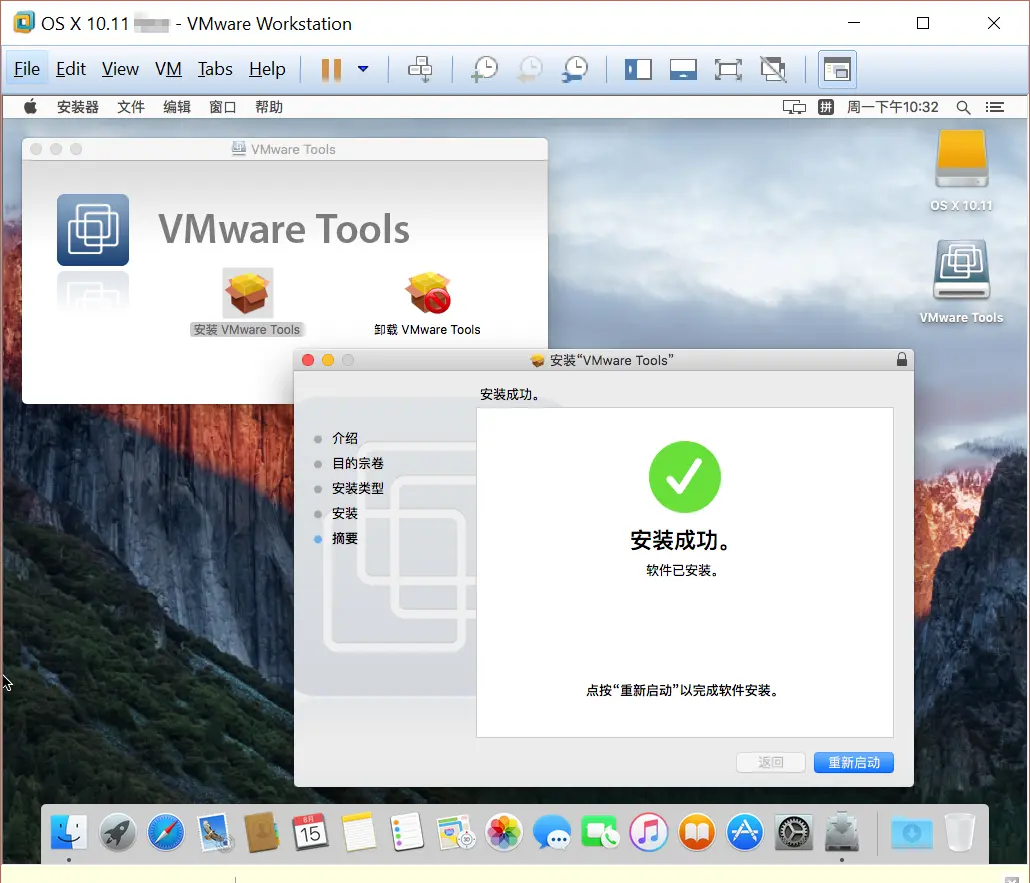This screenshot has width=1030, height=883.
Task: Click the 返回 button in the installer
Action: coord(770,762)
